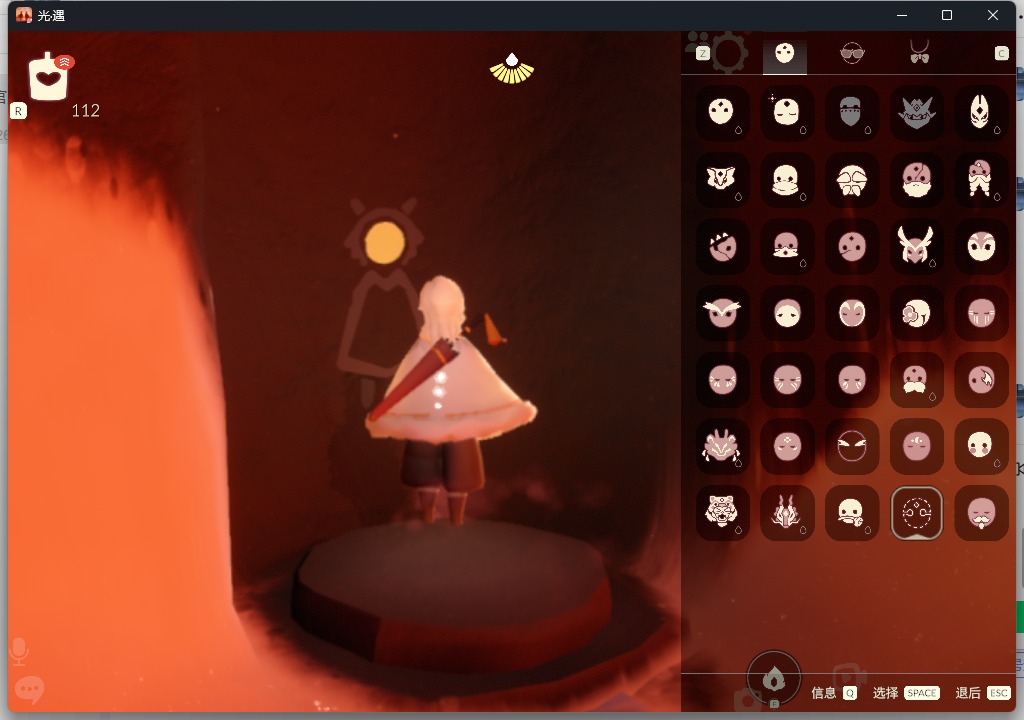Screen dimensions: 1024x720
Task: Click the candle count 112
Action: [x=86, y=111]
